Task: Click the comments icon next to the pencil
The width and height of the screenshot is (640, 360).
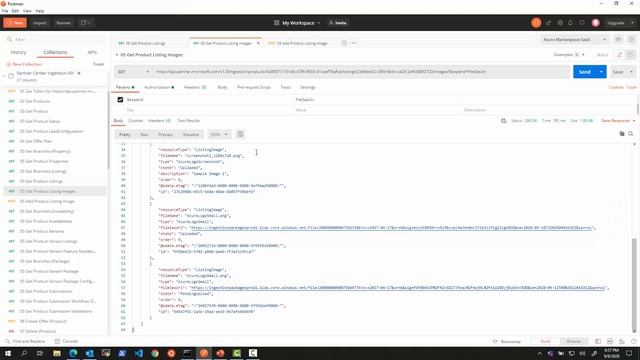Action: pyautogui.click(x=630, y=55)
